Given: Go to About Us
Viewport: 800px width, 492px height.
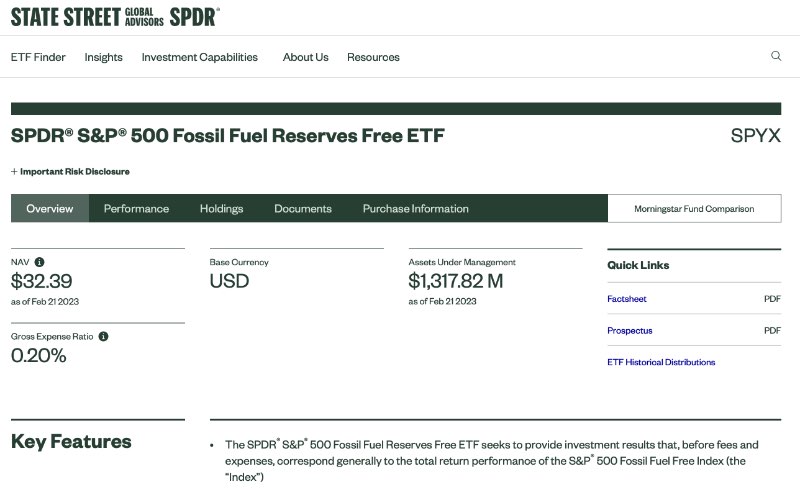Looking at the screenshot, I should (x=306, y=57).
